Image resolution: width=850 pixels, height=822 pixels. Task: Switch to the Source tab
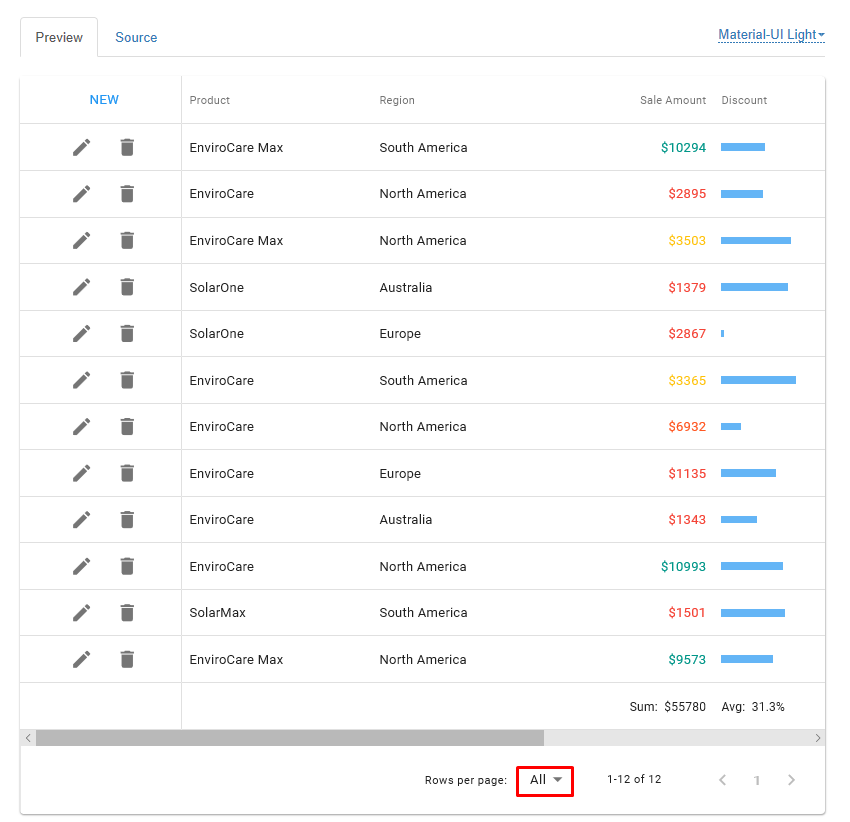[x=136, y=37]
